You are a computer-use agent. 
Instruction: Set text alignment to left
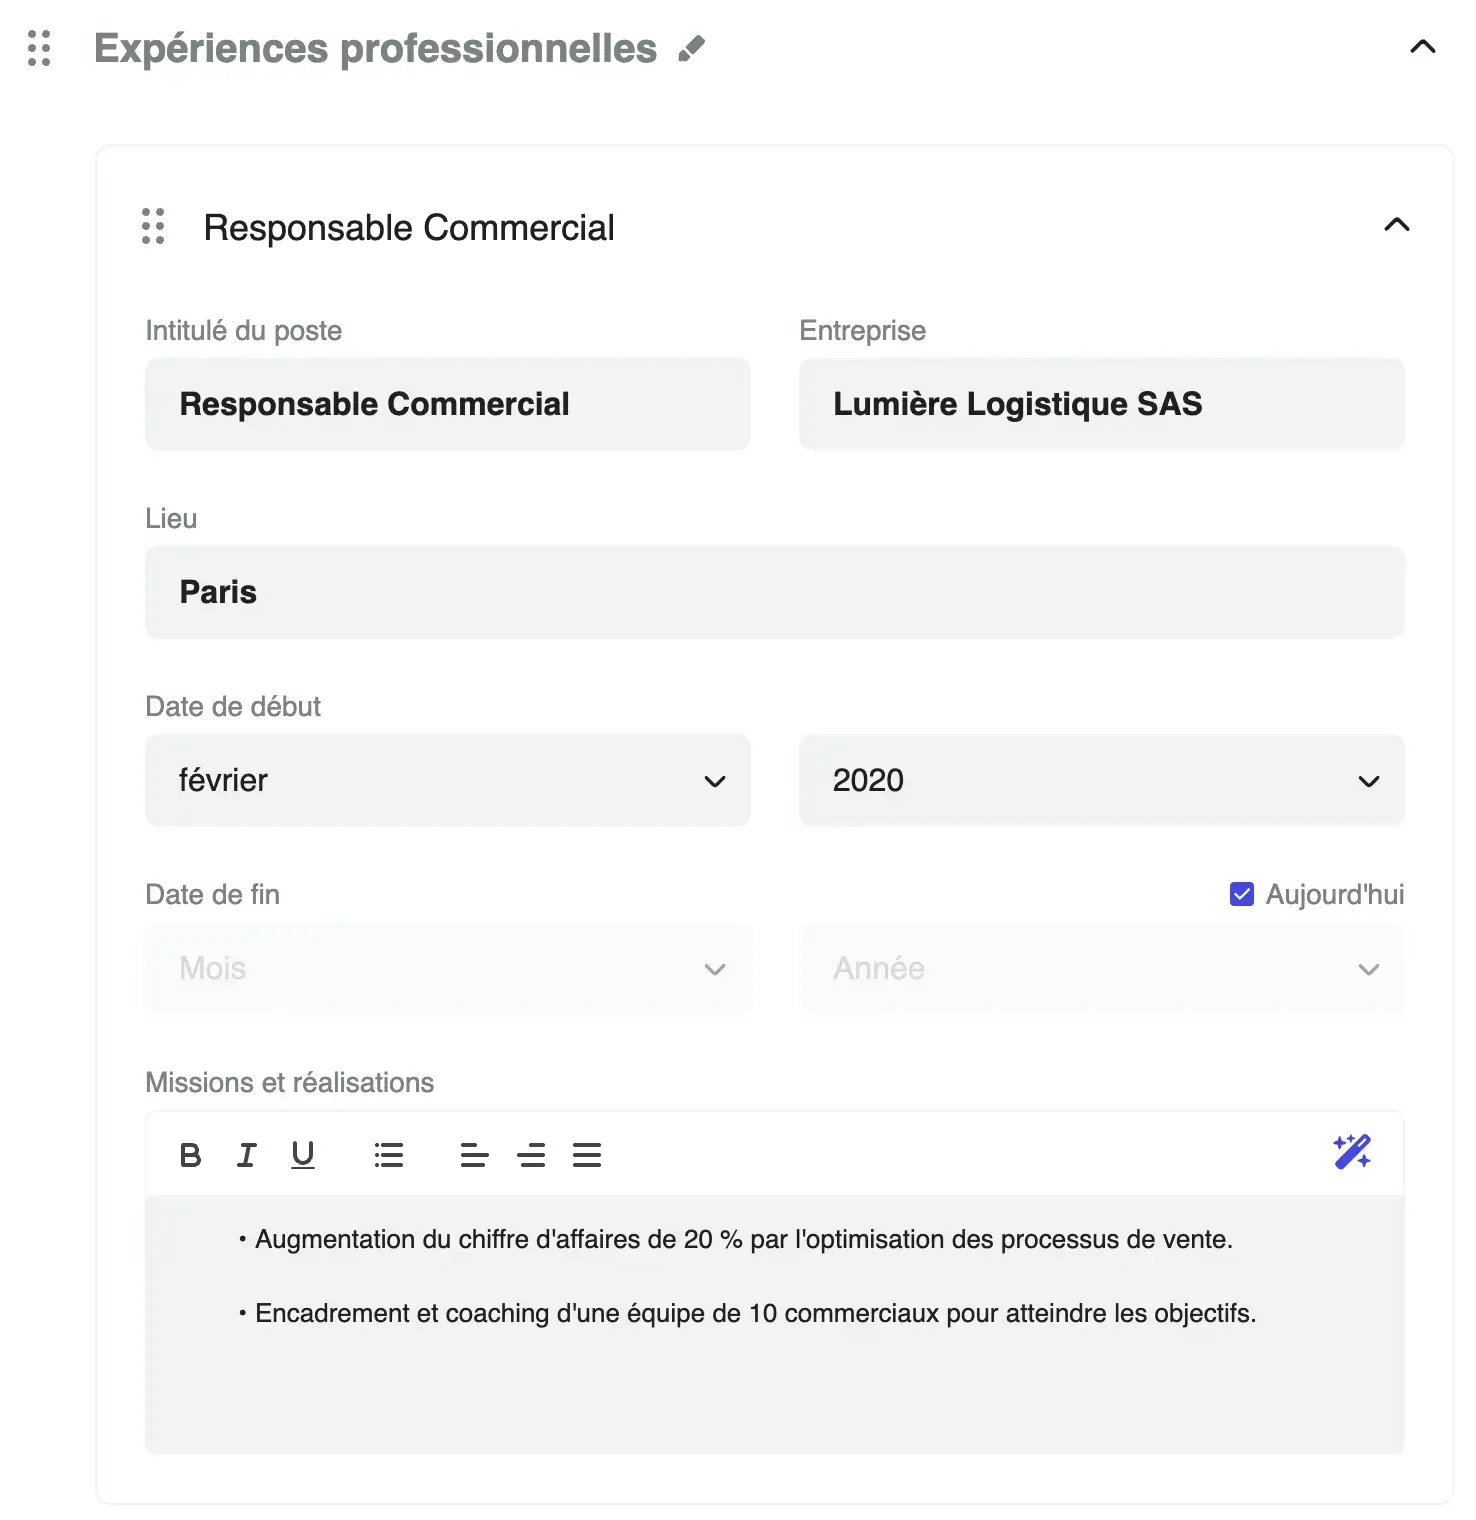point(474,1155)
